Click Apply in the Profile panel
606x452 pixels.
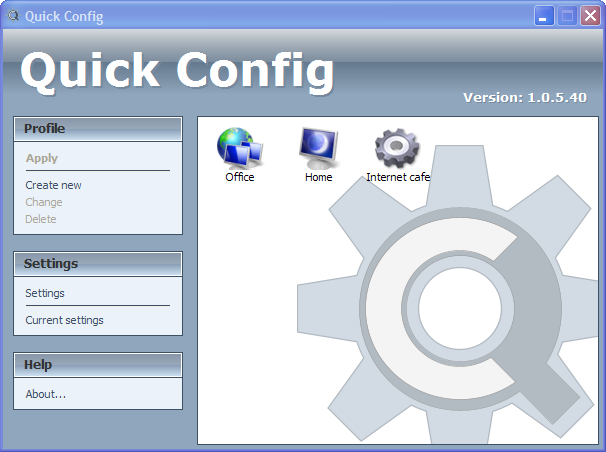pos(42,158)
